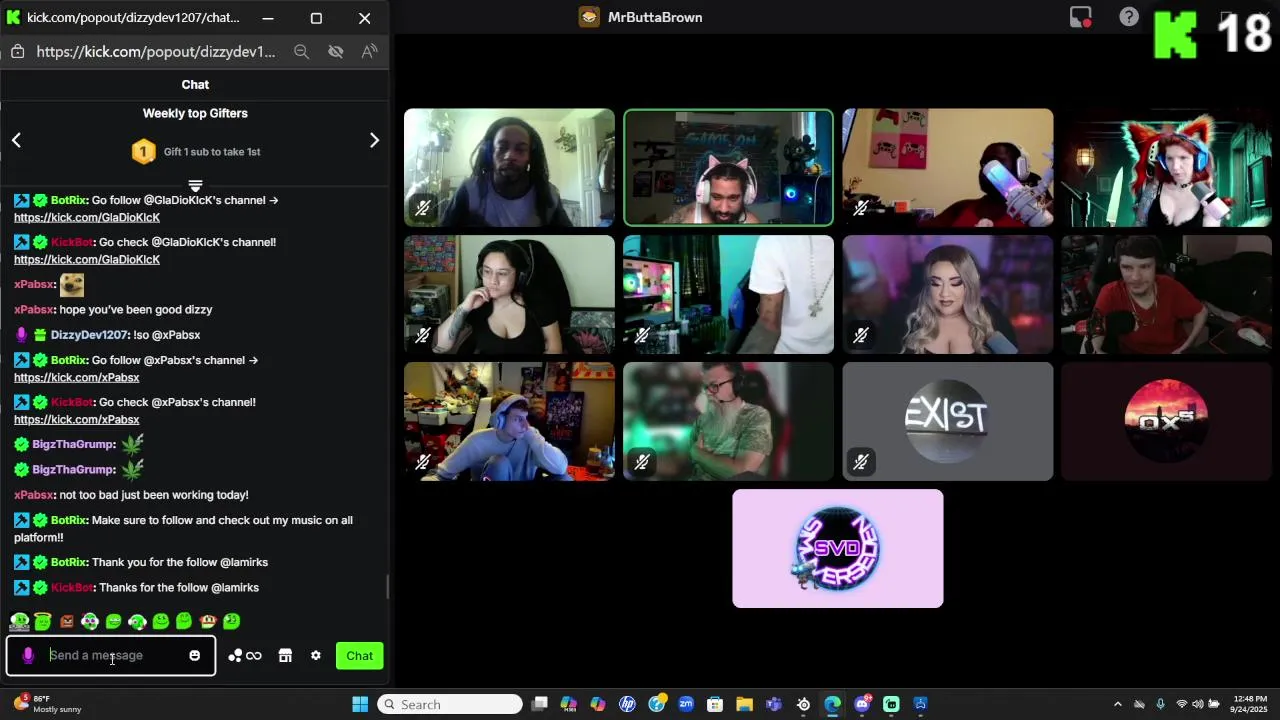1280x720 pixels.
Task: Click DizzyDev1207 username in chat
Action: coord(89,335)
